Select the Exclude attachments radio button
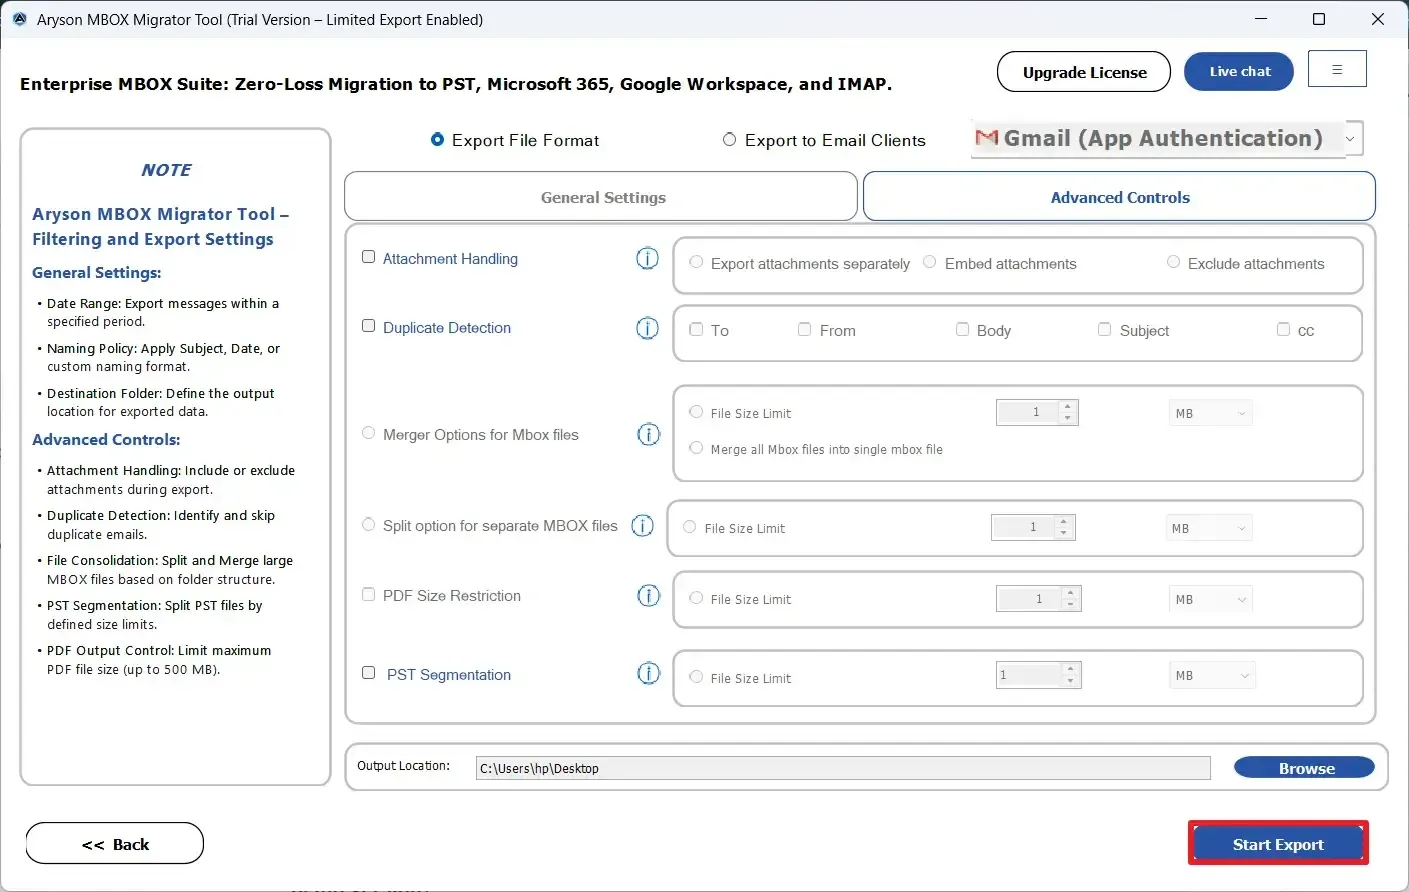Image resolution: width=1409 pixels, height=892 pixels. 1173,262
